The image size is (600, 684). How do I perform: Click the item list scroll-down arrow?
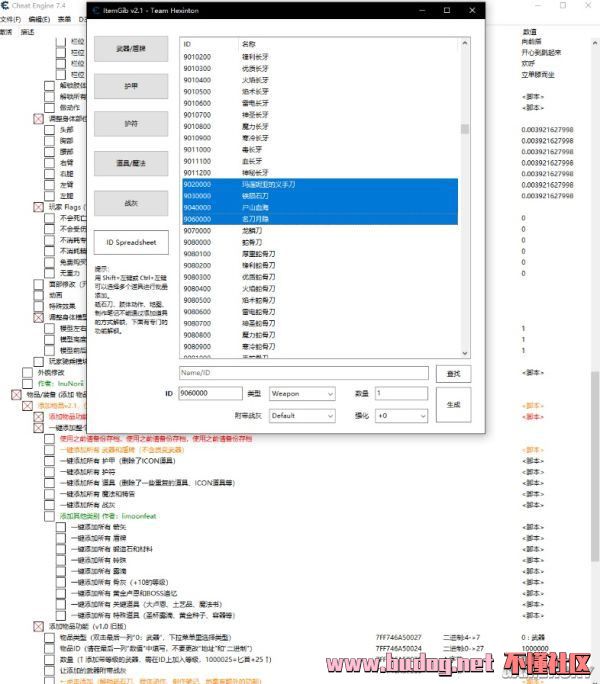point(465,353)
